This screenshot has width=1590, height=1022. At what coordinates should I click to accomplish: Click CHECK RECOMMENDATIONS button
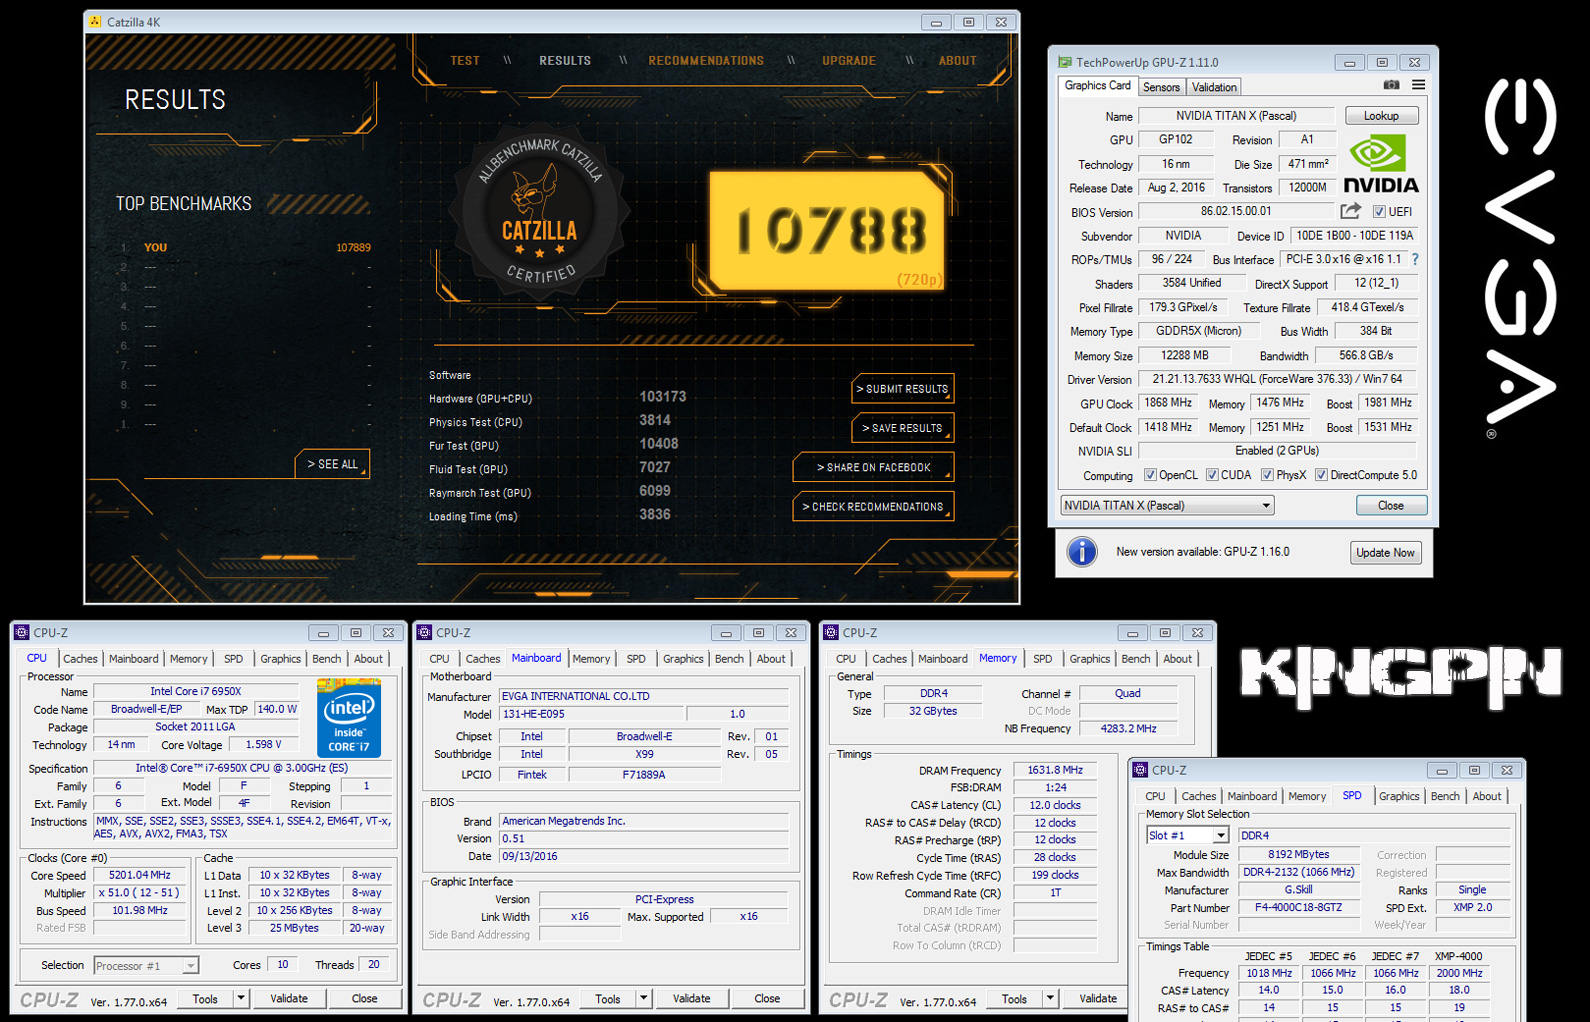click(x=873, y=507)
